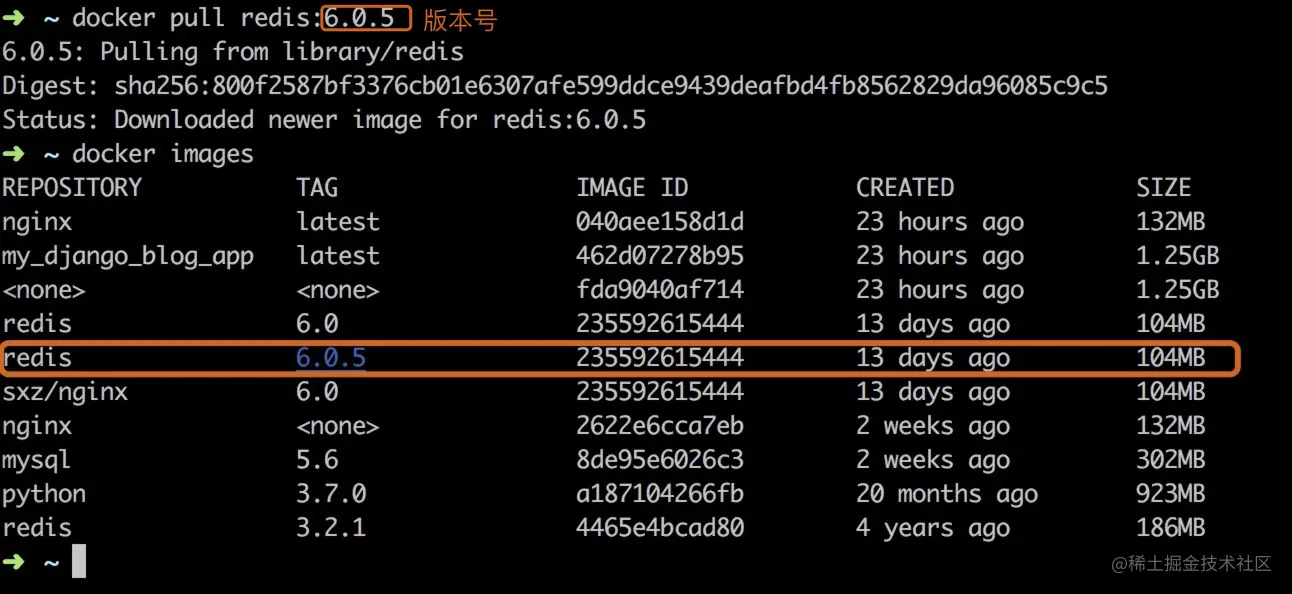Click the "4 years ago" created value
Screen dimensions: 1292x594
coord(933,528)
